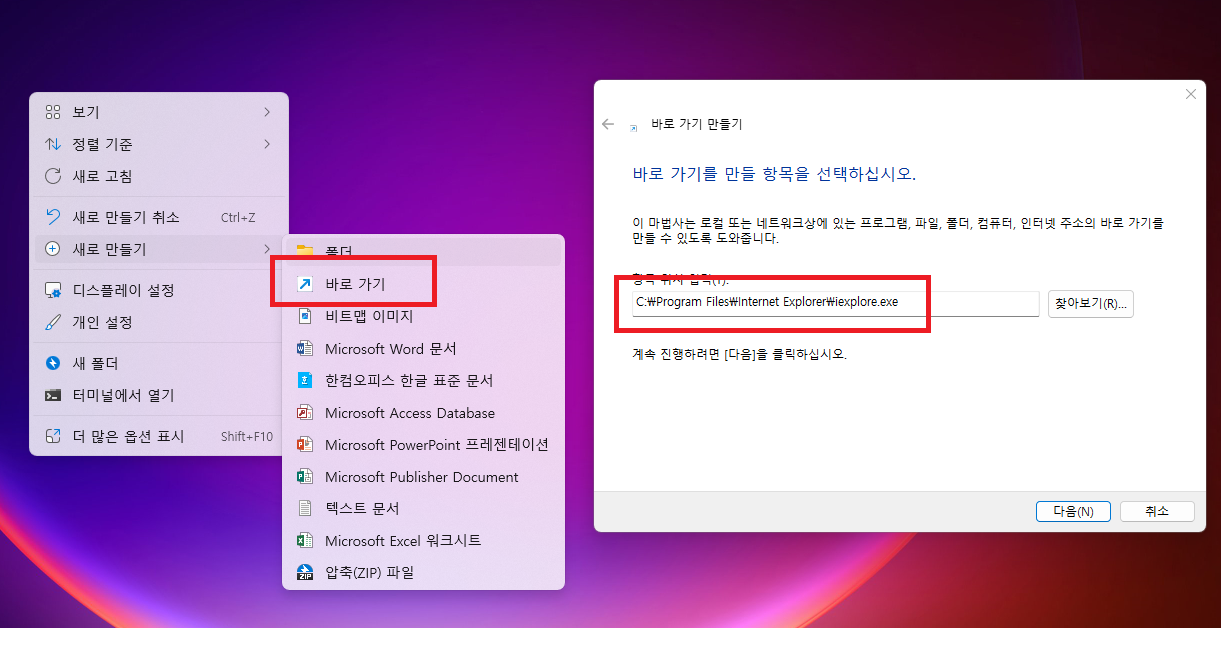Viewport: 1221px width, 648px height.
Task: Click the 한컴오피스 한글 document icon
Action: tap(305, 380)
